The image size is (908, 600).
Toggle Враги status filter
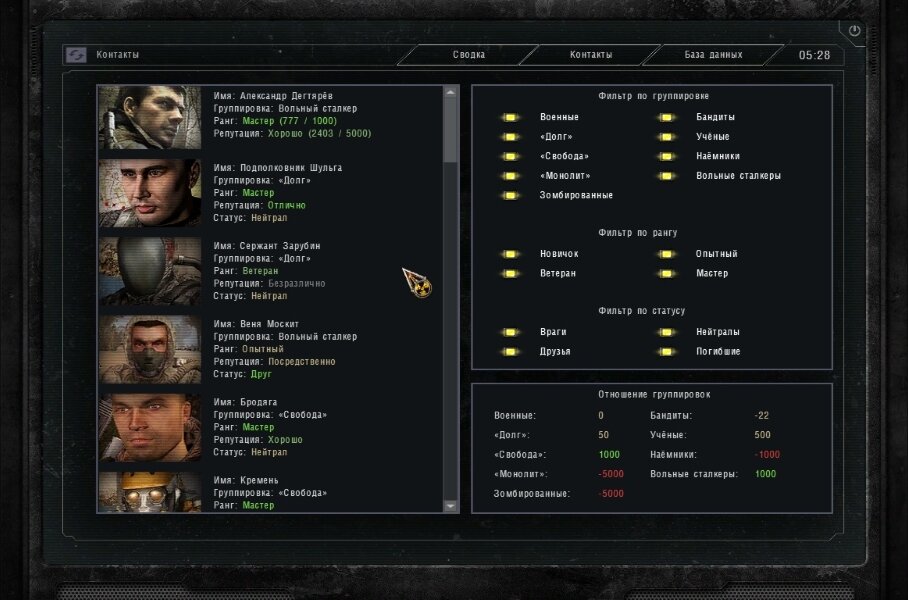pyautogui.click(x=510, y=332)
